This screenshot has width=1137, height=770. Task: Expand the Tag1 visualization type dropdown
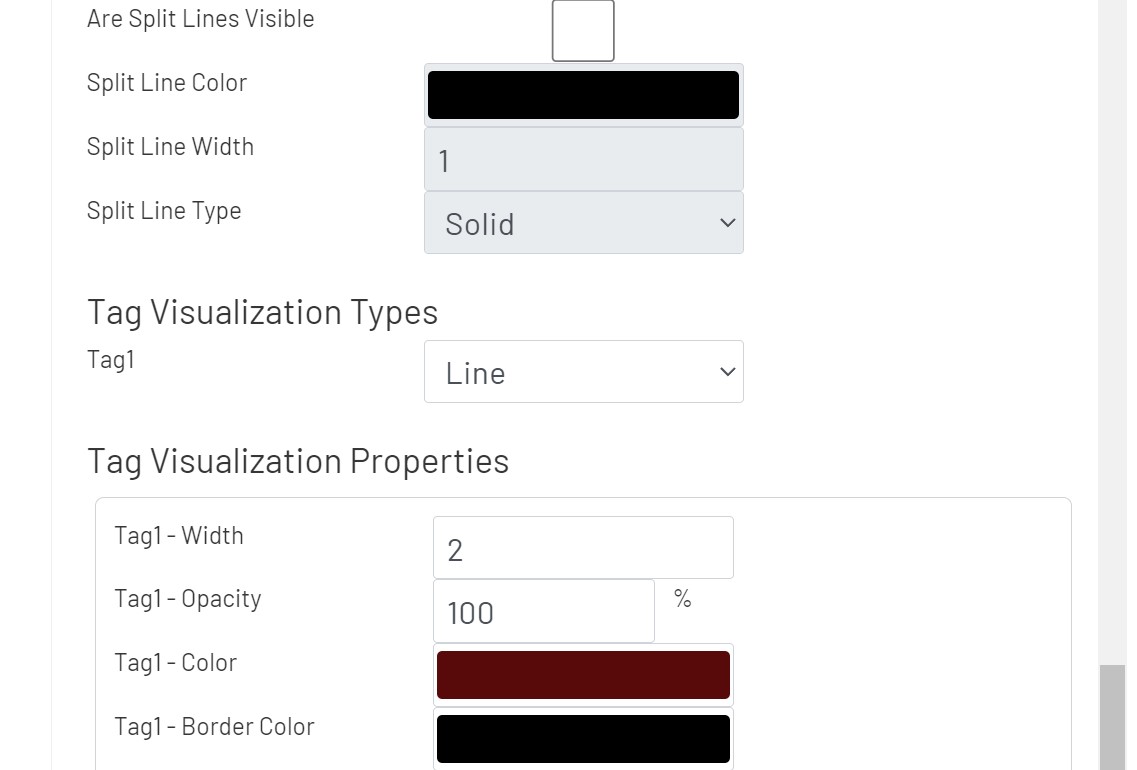(x=583, y=371)
